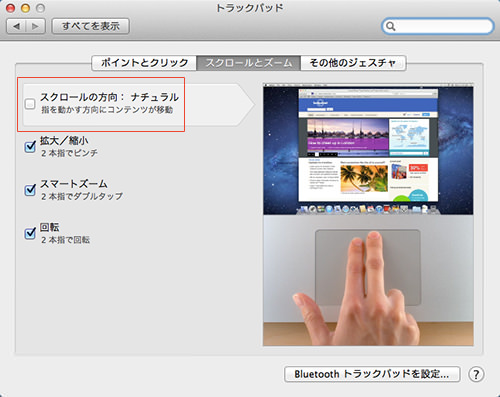Image resolution: width=500 pixels, height=397 pixels.
Task: Click inside the search field
Action: [x=437, y=26]
